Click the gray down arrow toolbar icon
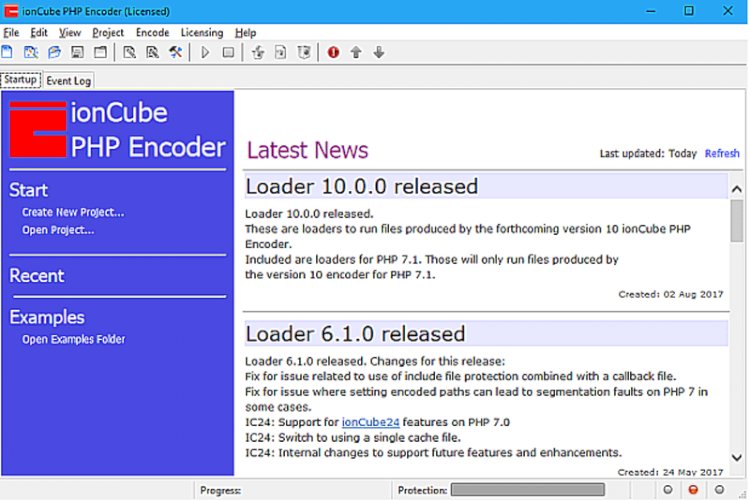 tap(379, 52)
